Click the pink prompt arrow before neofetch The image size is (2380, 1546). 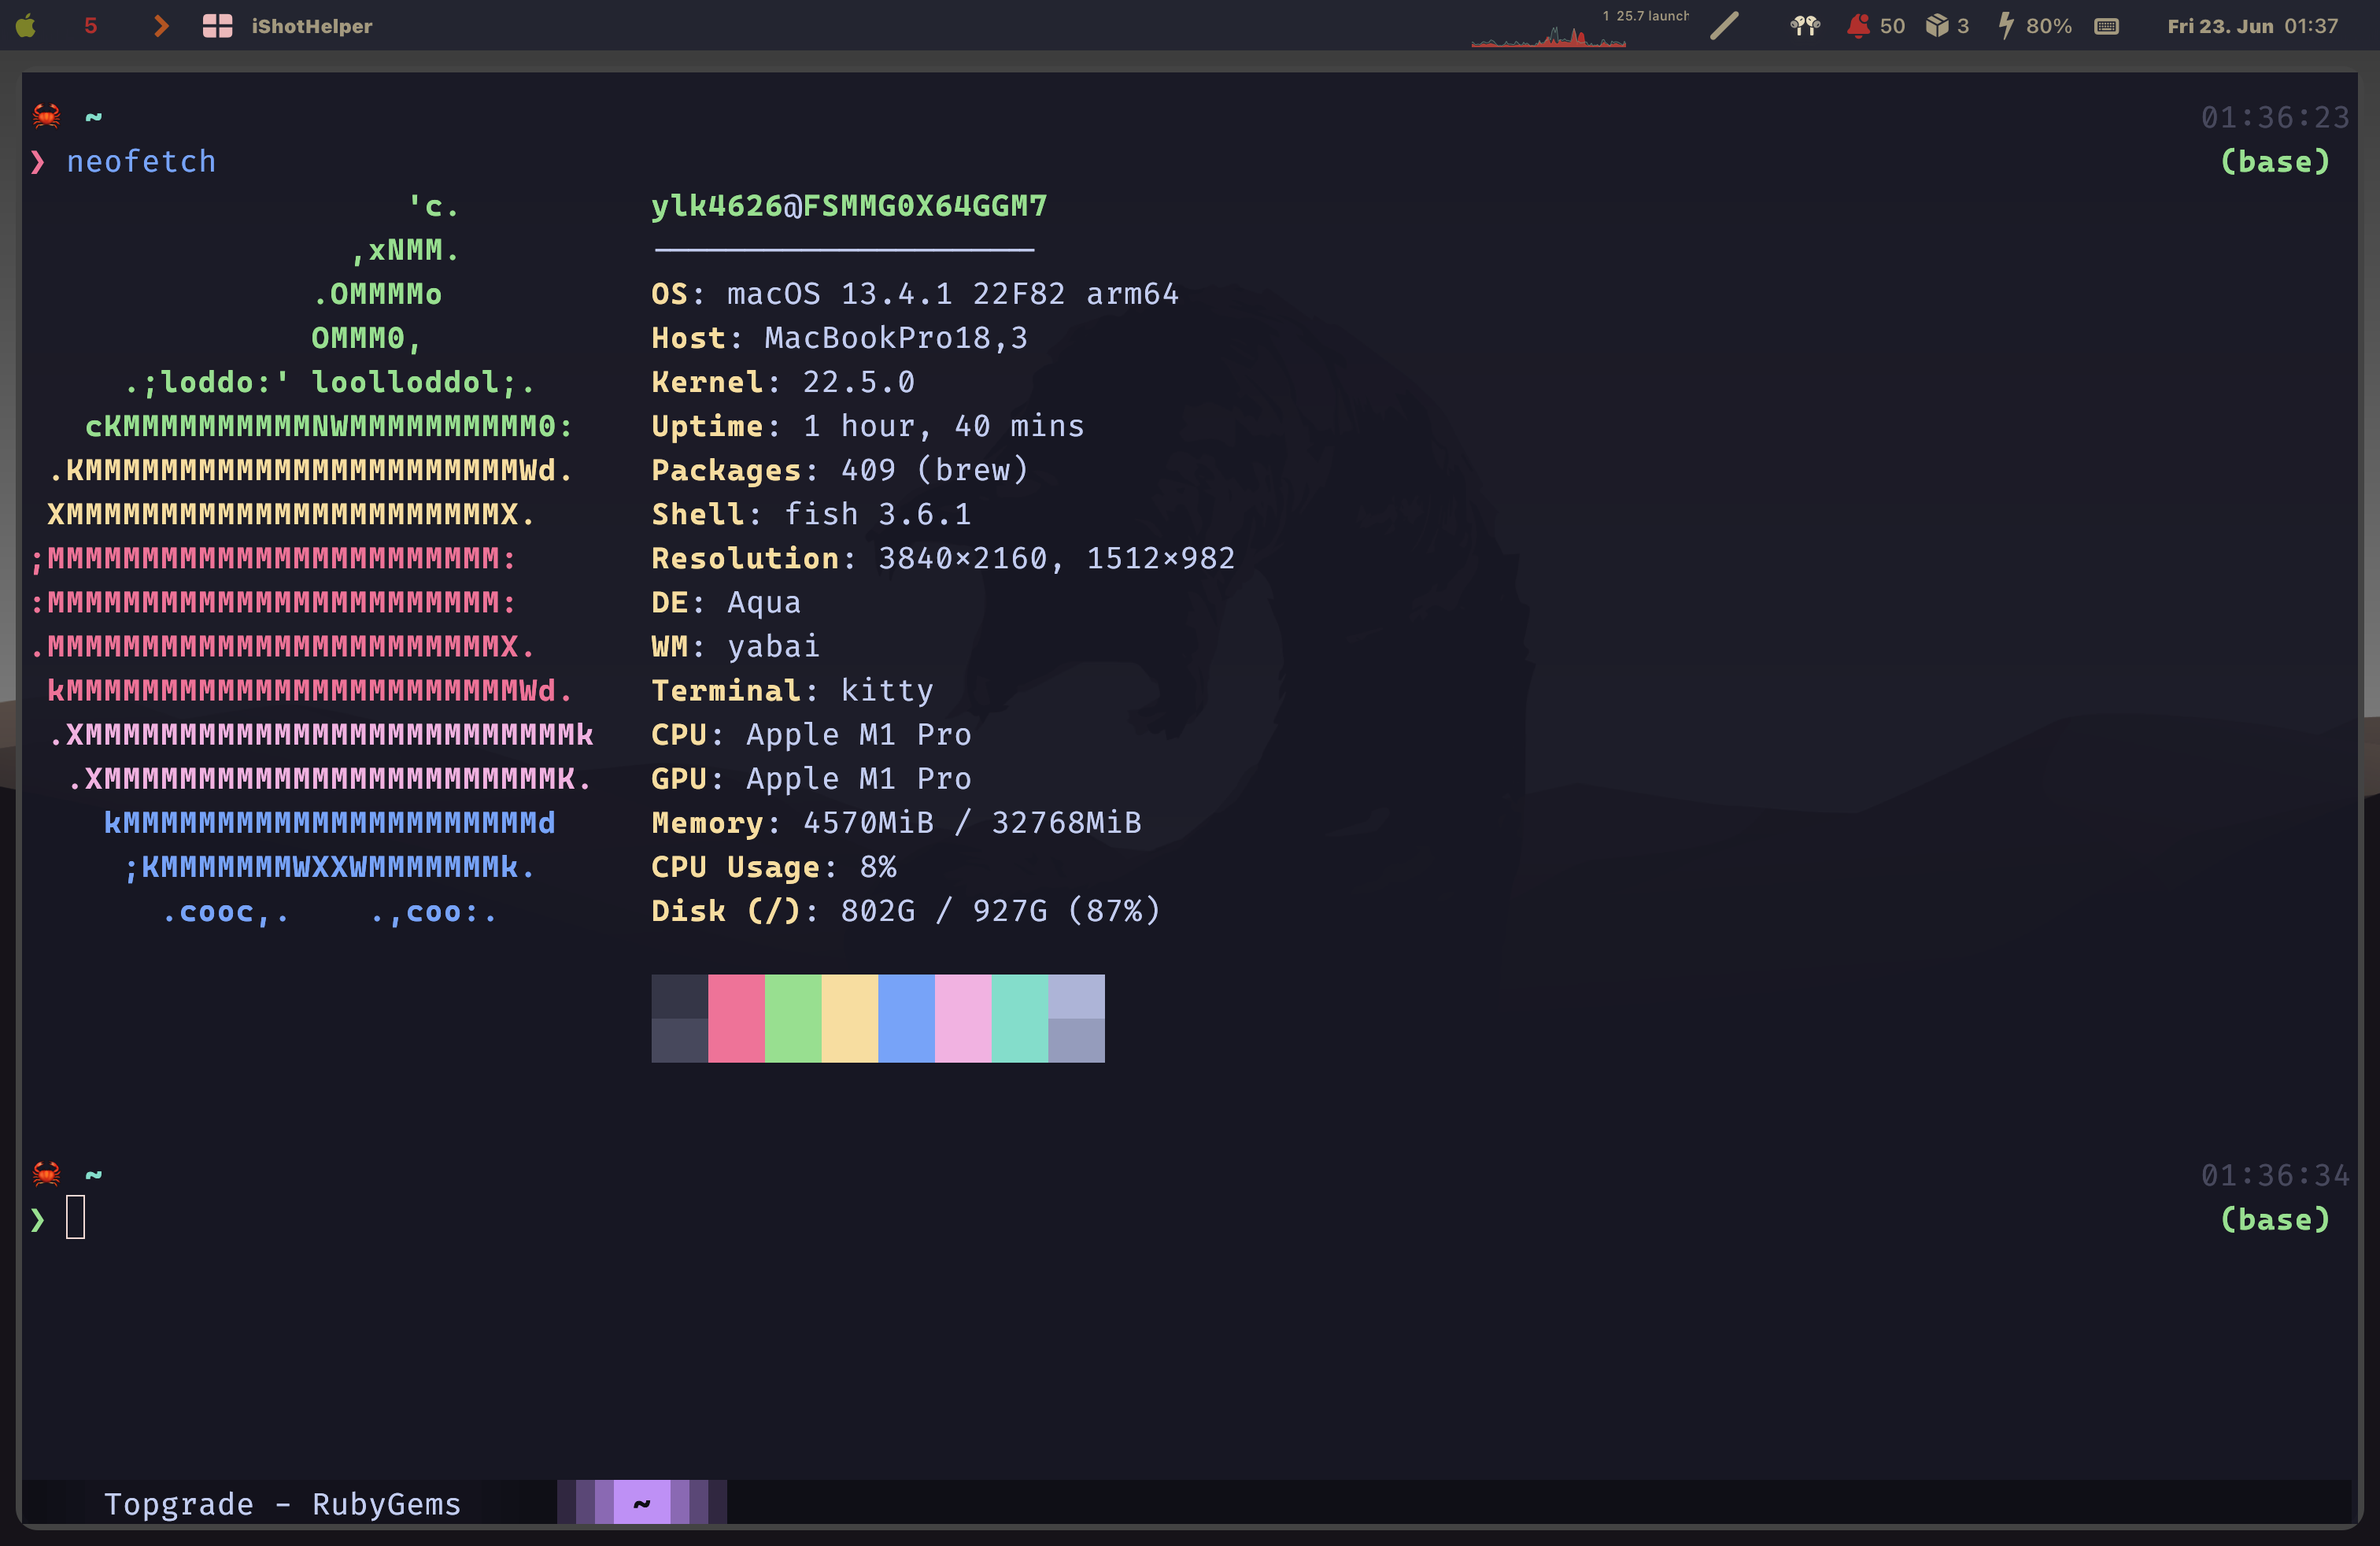tap(38, 162)
